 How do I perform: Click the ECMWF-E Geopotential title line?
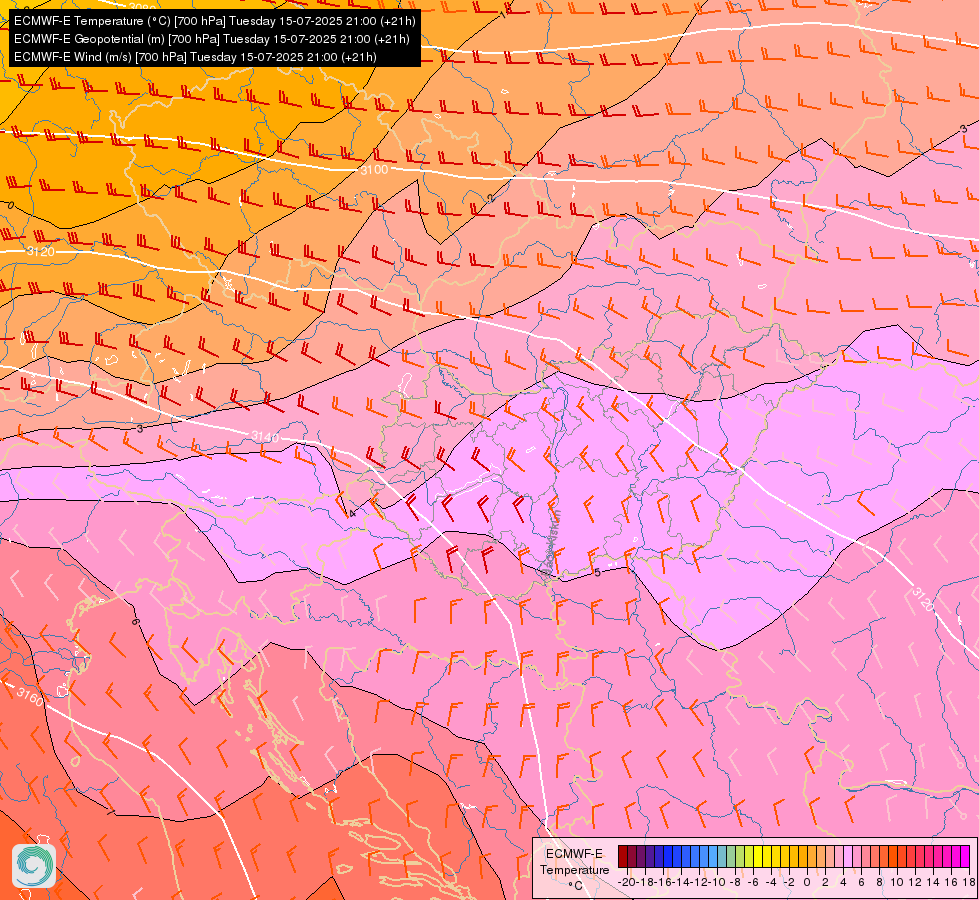point(212,39)
